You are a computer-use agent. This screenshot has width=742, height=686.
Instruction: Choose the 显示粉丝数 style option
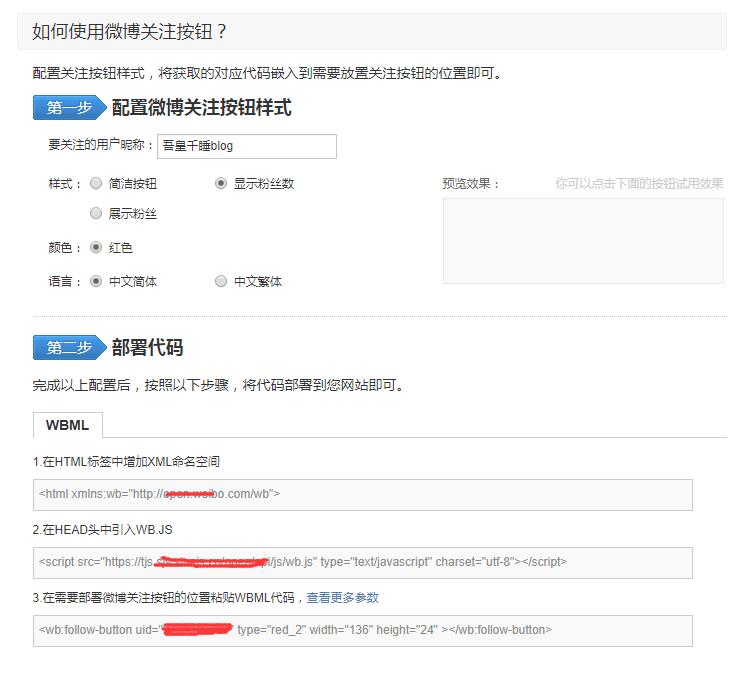pyautogui.click(x=221, y=184)
